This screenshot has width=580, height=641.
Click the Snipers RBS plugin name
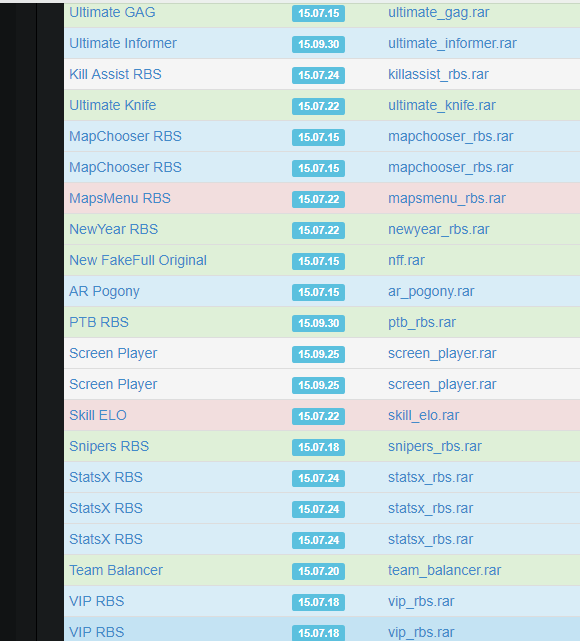109,446
